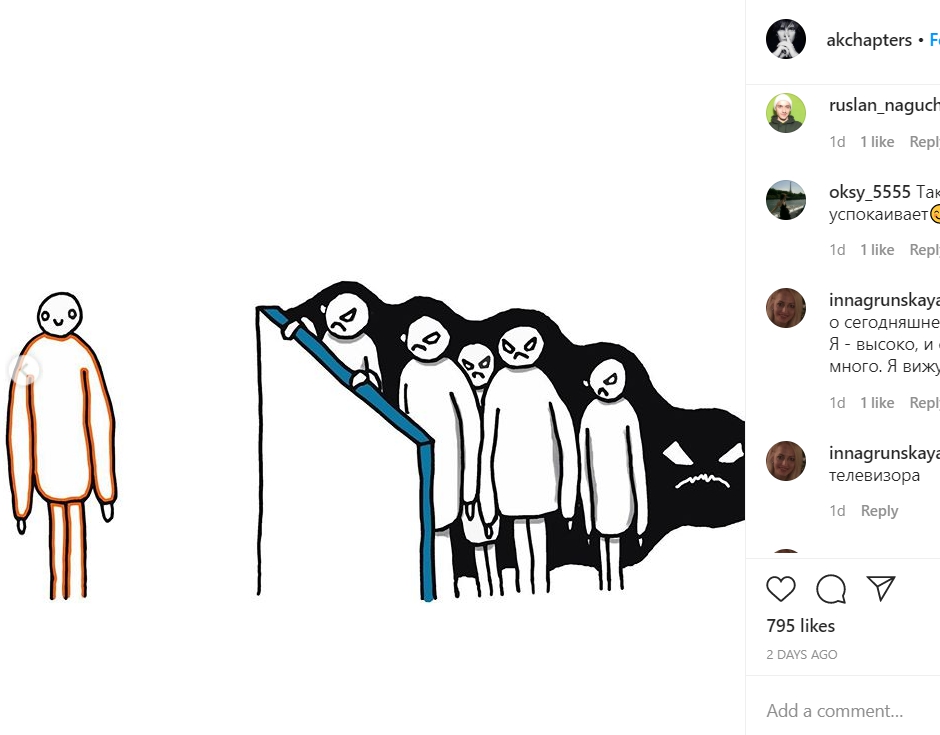Open oksy_5555 avatar
Viewport: 940px width, 735px height.
pos(785,200)
